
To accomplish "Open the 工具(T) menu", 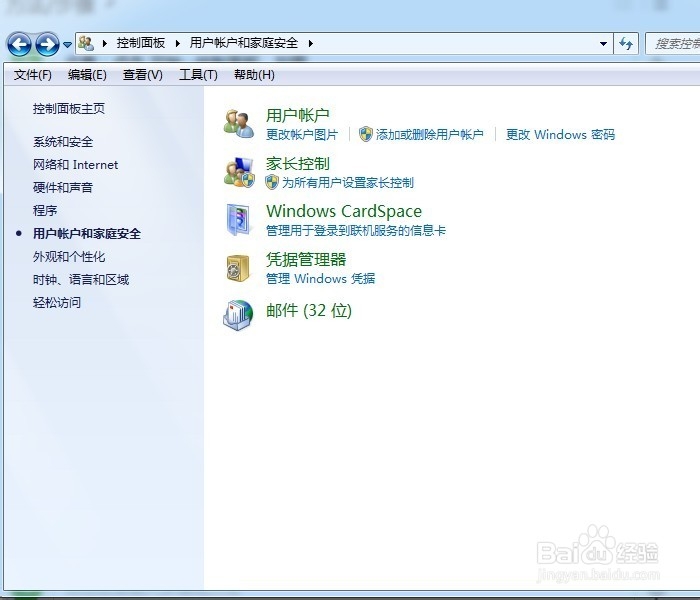I will (198, 75).
